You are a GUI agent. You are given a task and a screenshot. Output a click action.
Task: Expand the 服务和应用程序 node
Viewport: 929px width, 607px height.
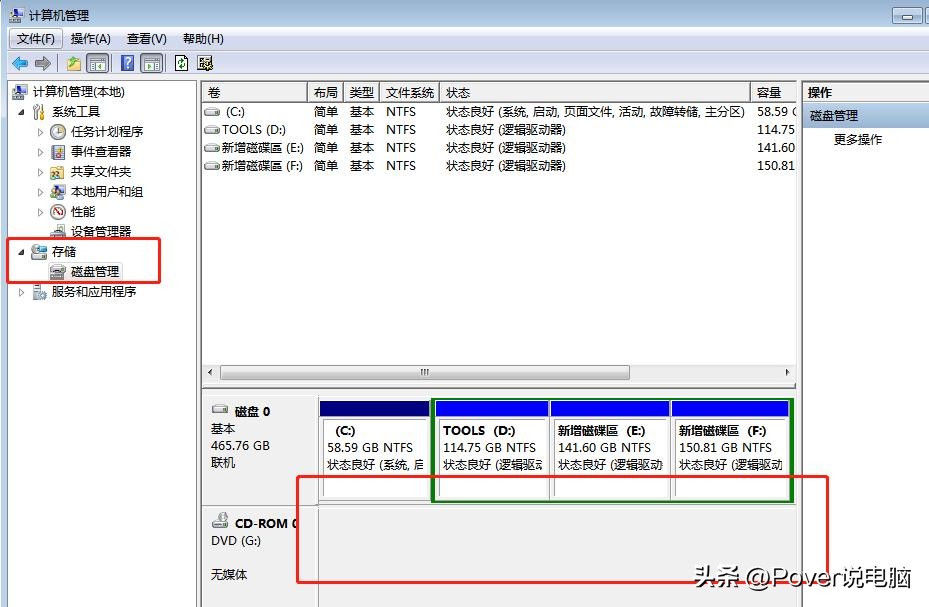click(20, 291)
